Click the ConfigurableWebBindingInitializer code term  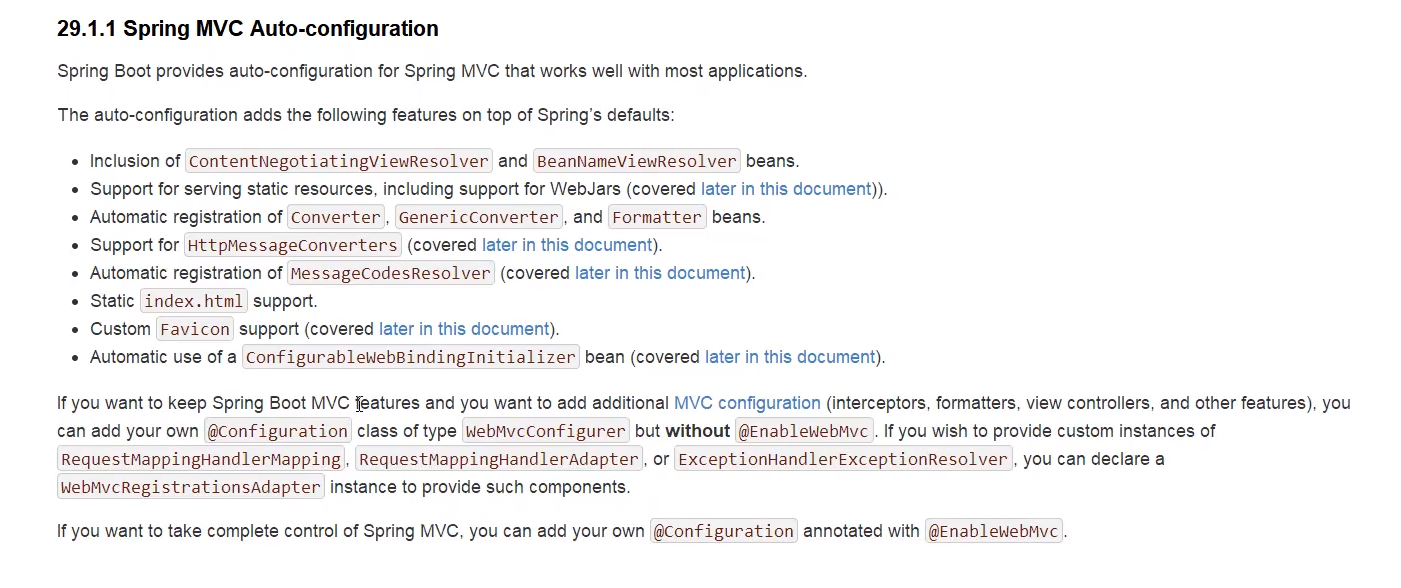pyautogui.click(x=411, y=357)
